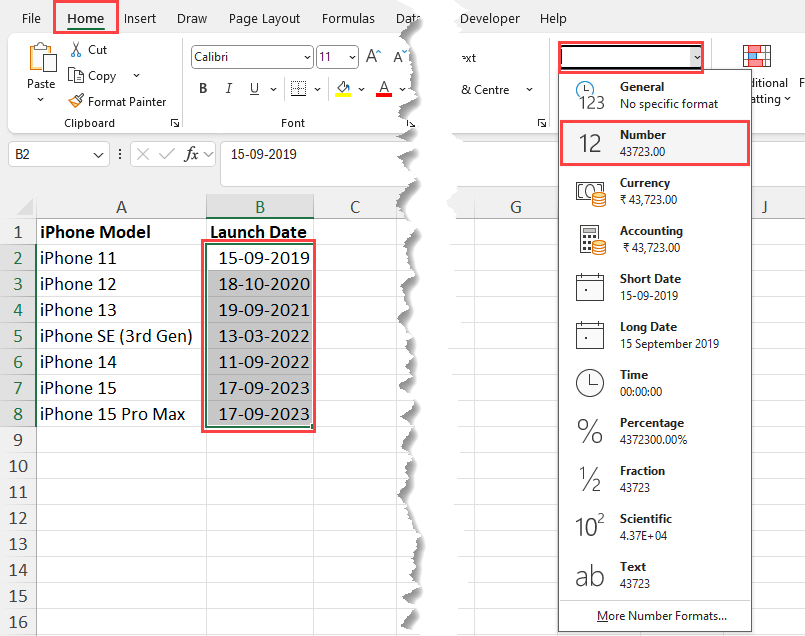Toggle Italic formatting
Screen dimensions: 805x636
pos(229,89)
